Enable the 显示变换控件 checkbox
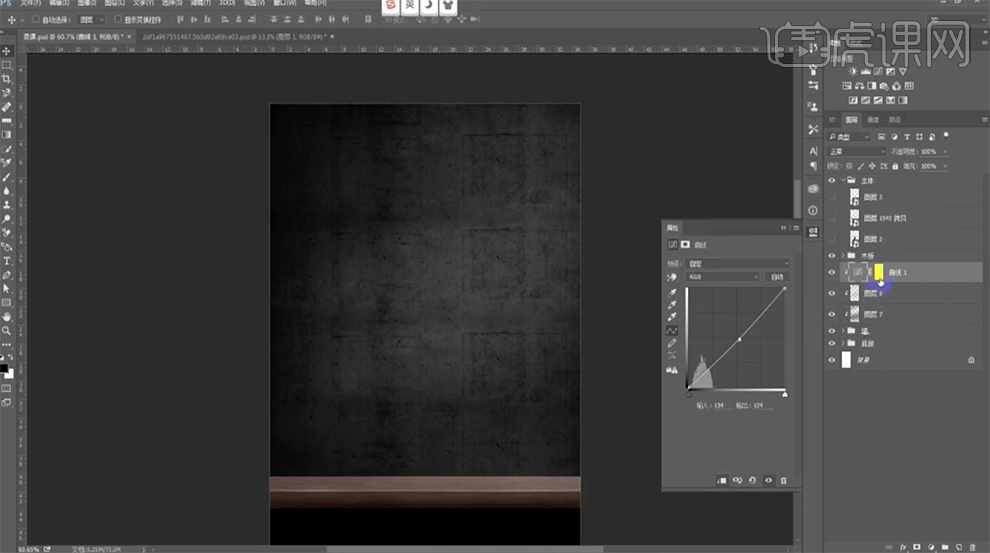The image size is (990, 553). [x=117, y=19]
